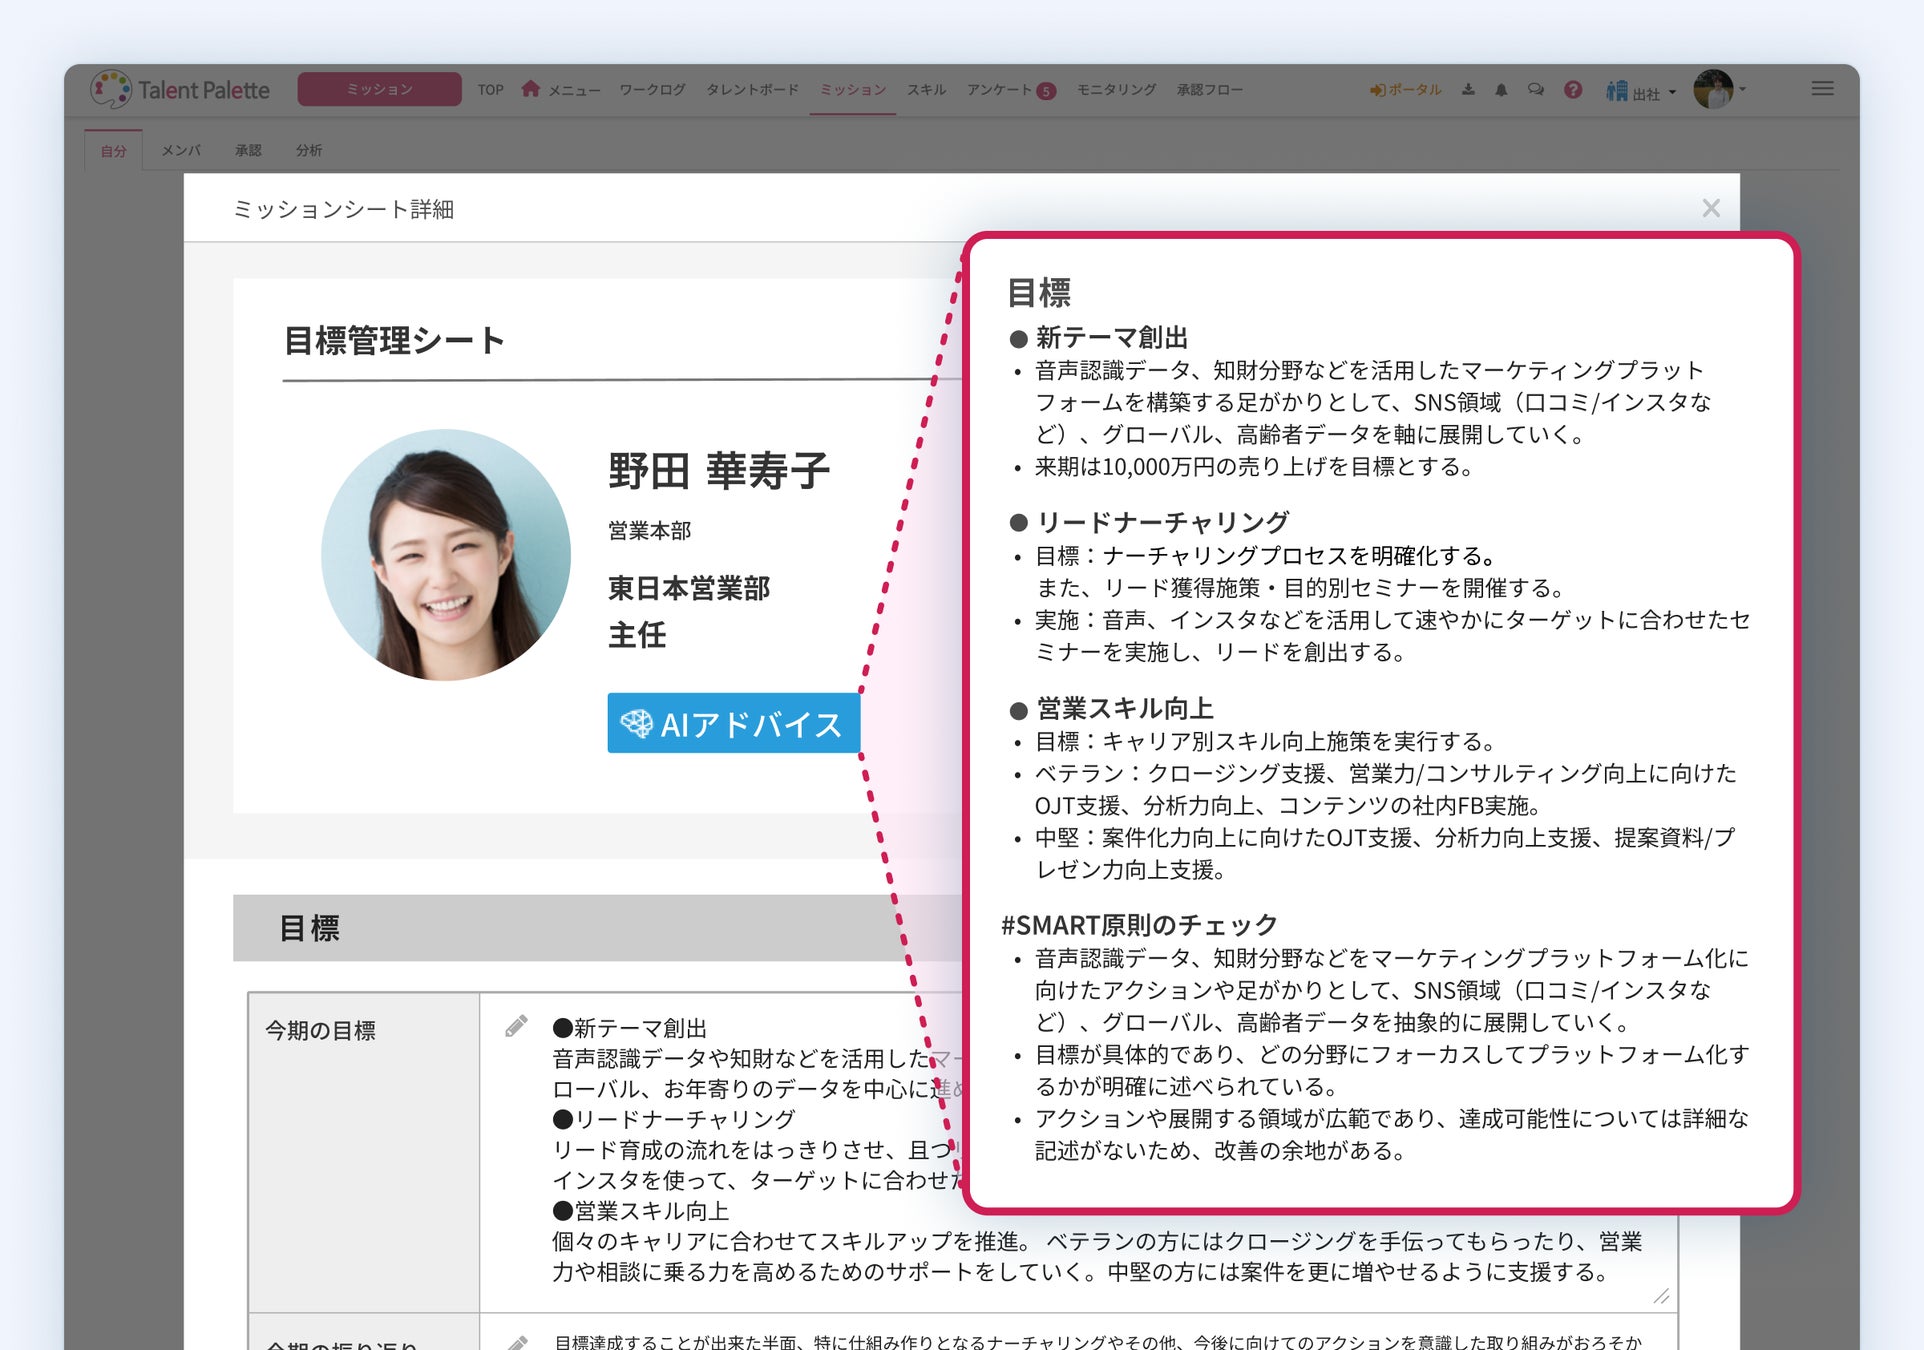Click the Talent Palette logo
1924x1350 pixels.
[181, 90]
